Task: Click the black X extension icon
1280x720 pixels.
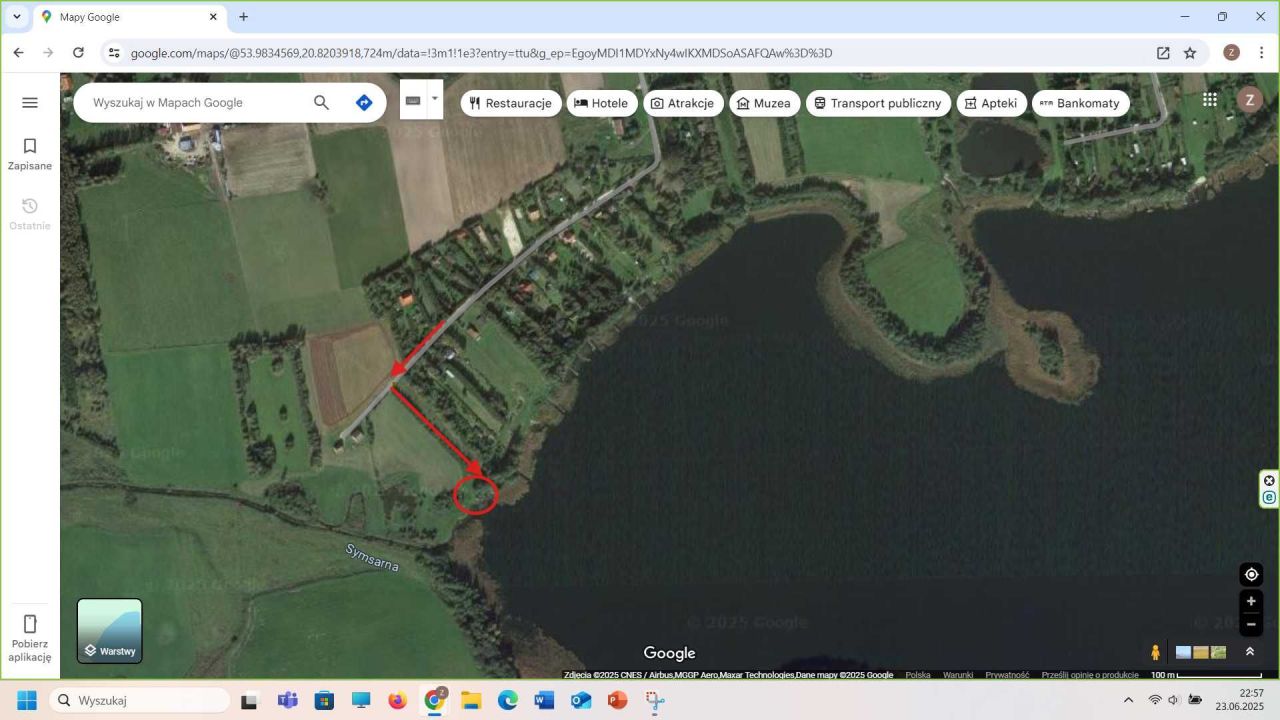Action: pyautogui.click(x=1270, y=480)
